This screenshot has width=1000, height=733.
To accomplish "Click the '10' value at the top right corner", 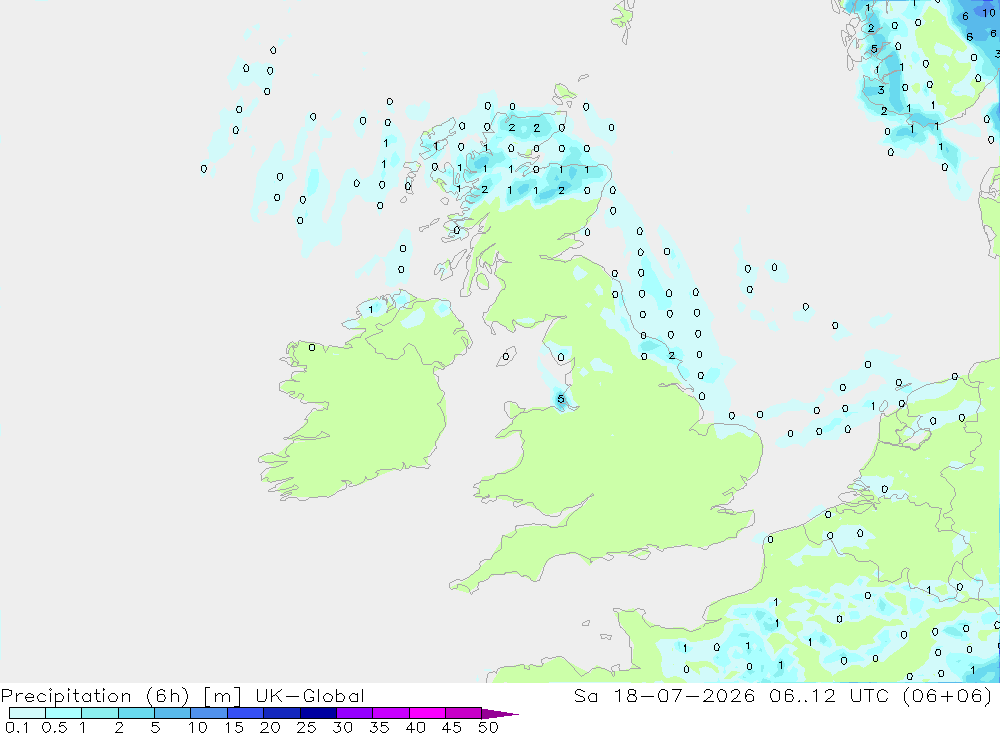I will [x=988, y=13].
